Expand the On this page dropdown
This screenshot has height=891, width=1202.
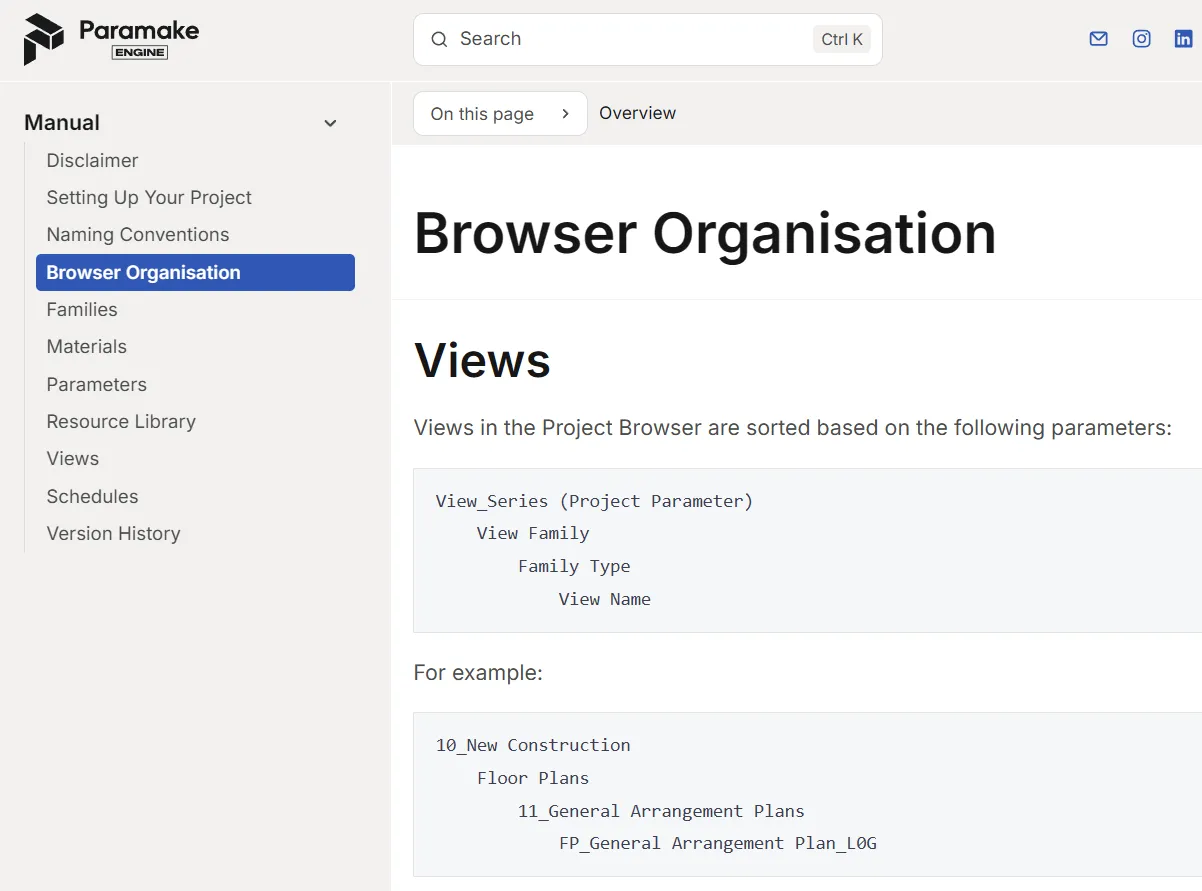[500, 114]
